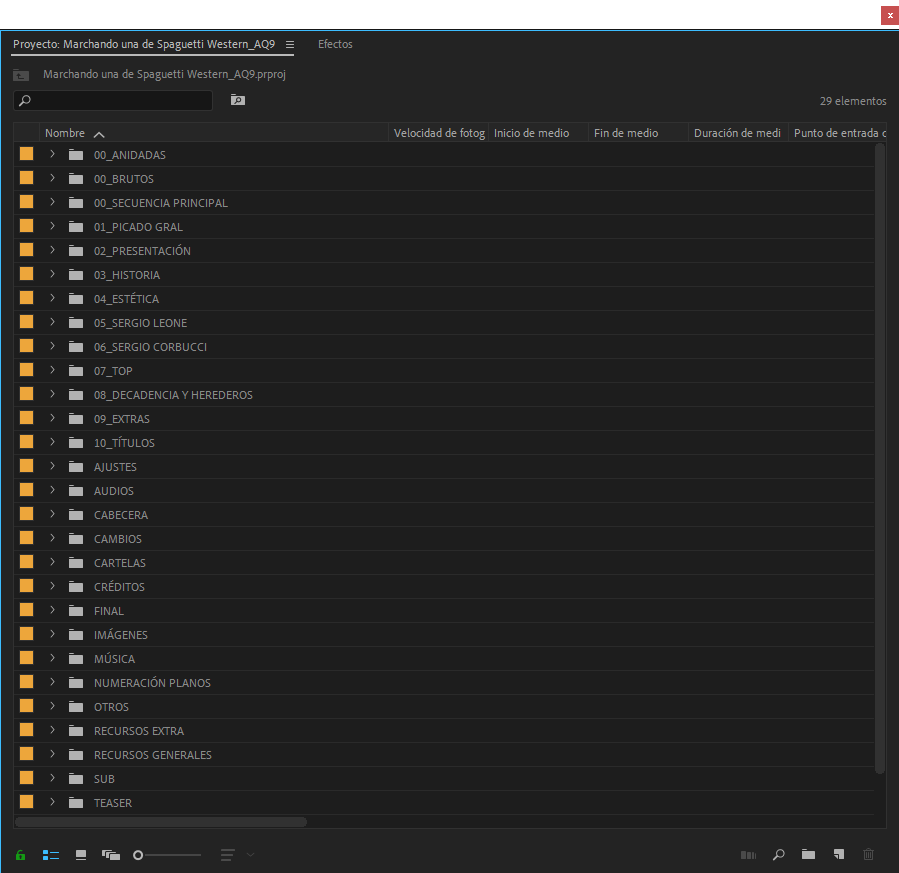Switch to list view
899x873 pixels.
tap(51, 855)
